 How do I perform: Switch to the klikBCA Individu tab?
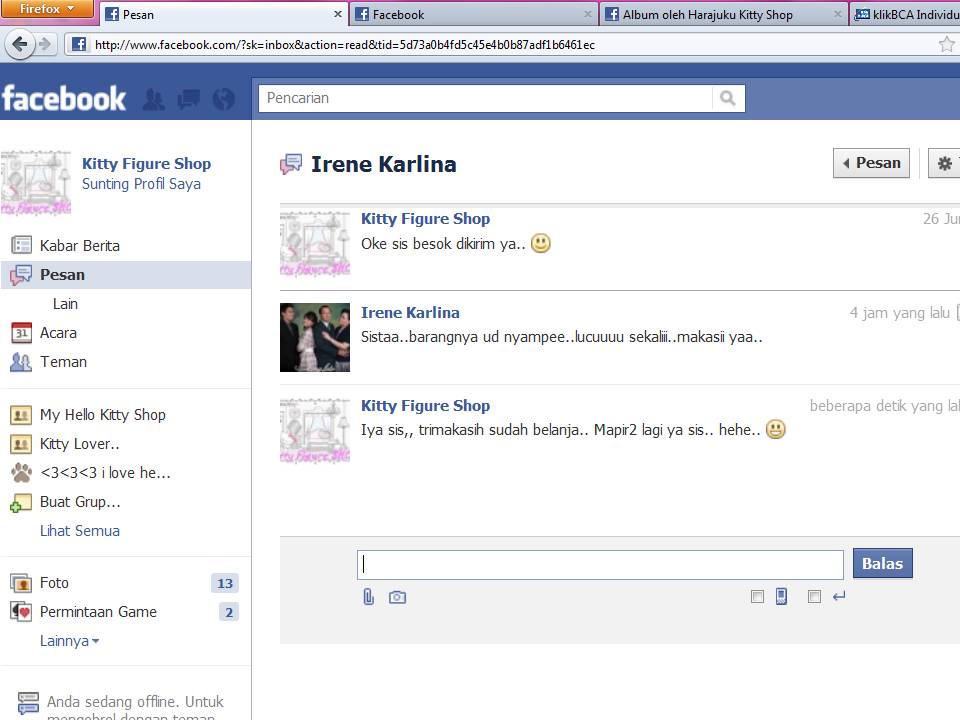pyautogui.click(x=906, y=14)
